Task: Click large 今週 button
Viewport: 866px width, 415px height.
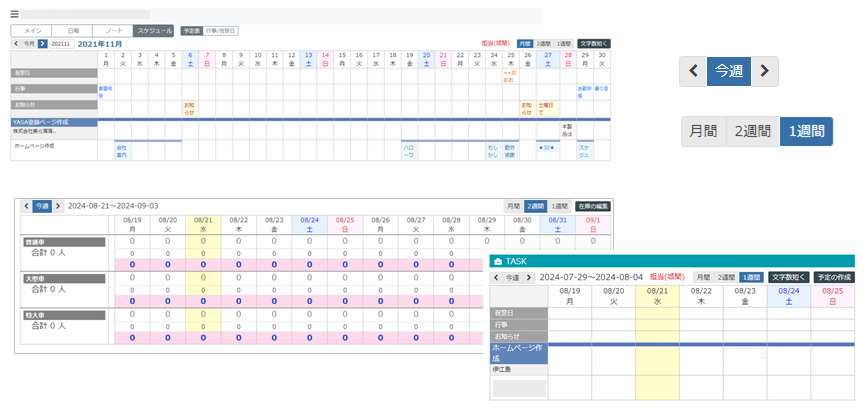Action: pyautogui.click(x=729, y=71)
